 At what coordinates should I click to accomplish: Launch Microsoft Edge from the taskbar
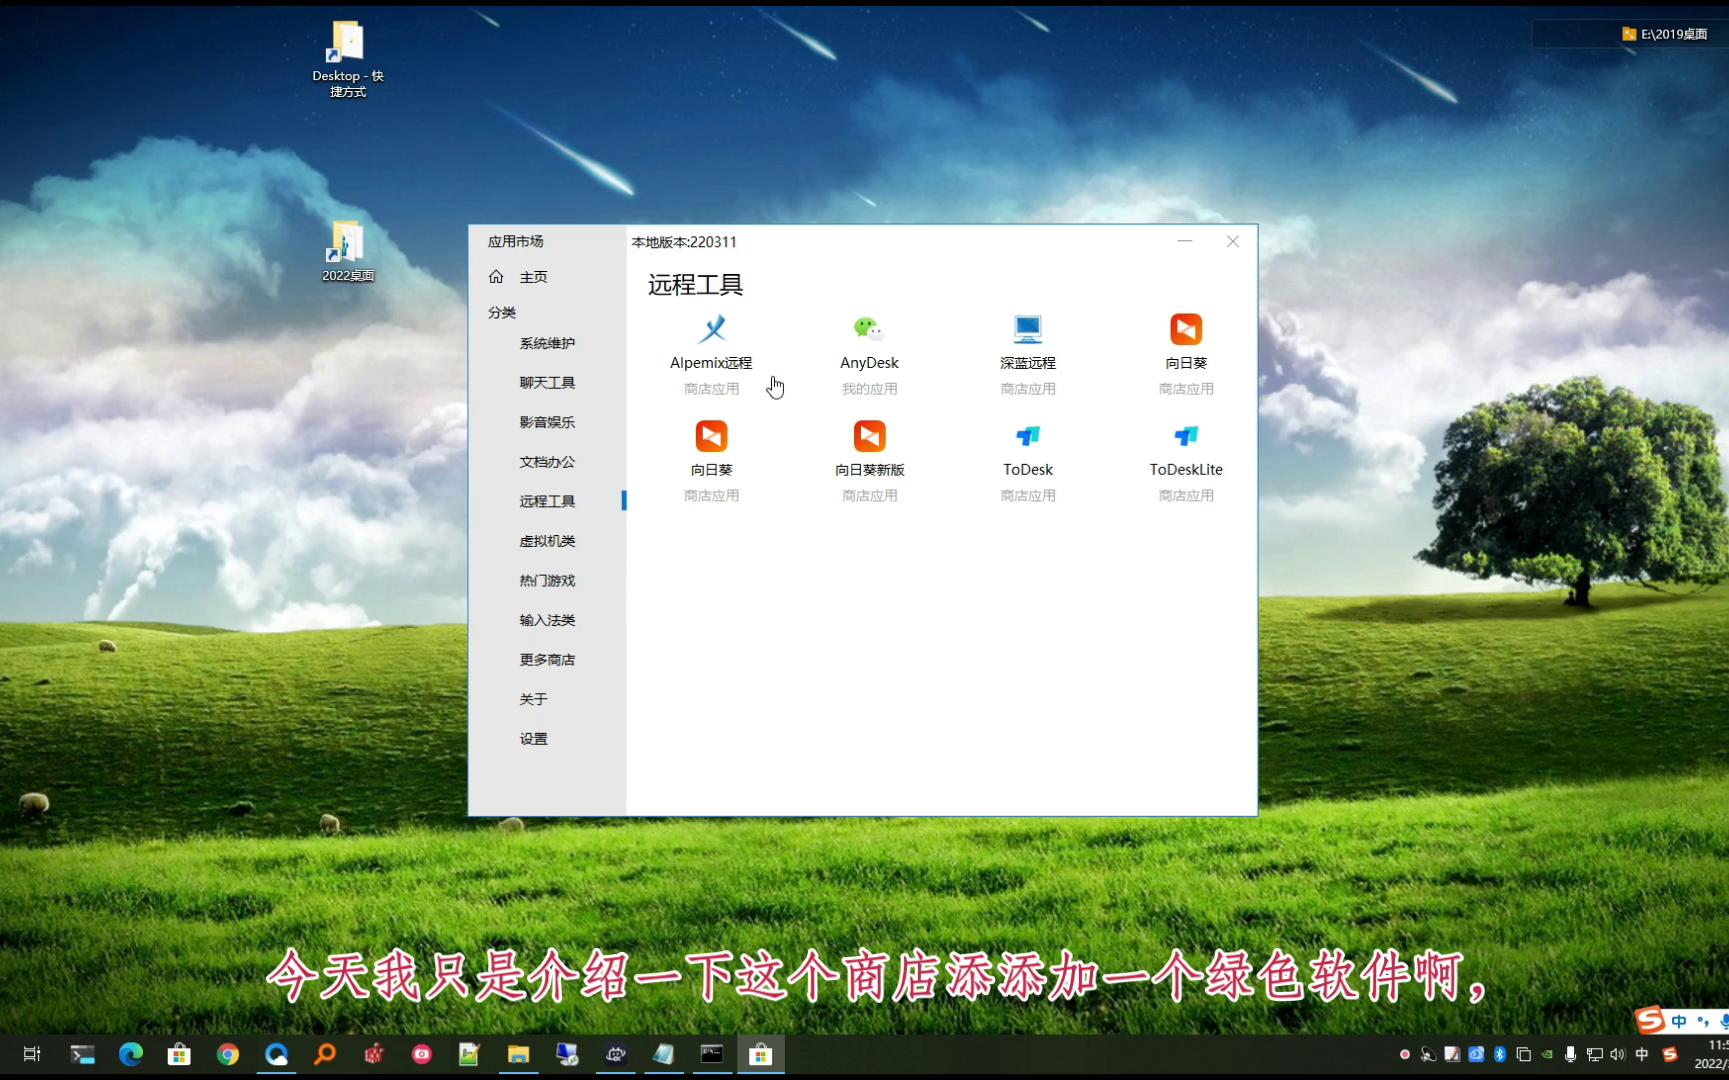point(131,1054)
